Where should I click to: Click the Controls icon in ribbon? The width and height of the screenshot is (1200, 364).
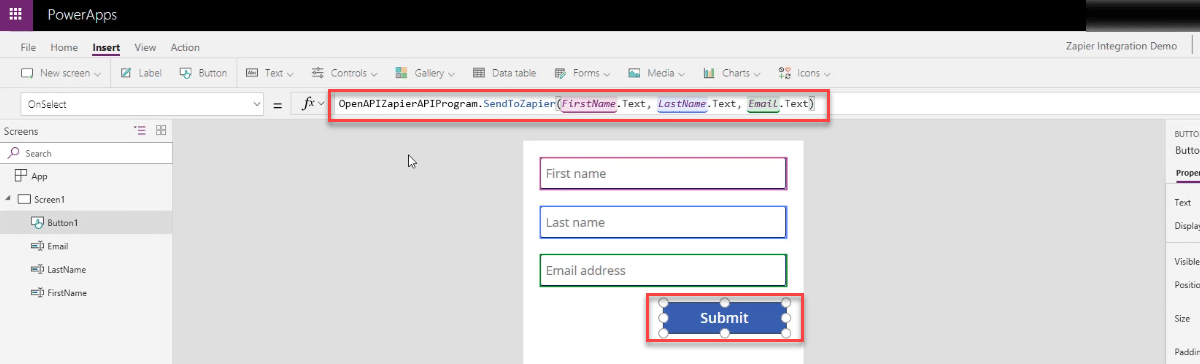pos(317,73)
